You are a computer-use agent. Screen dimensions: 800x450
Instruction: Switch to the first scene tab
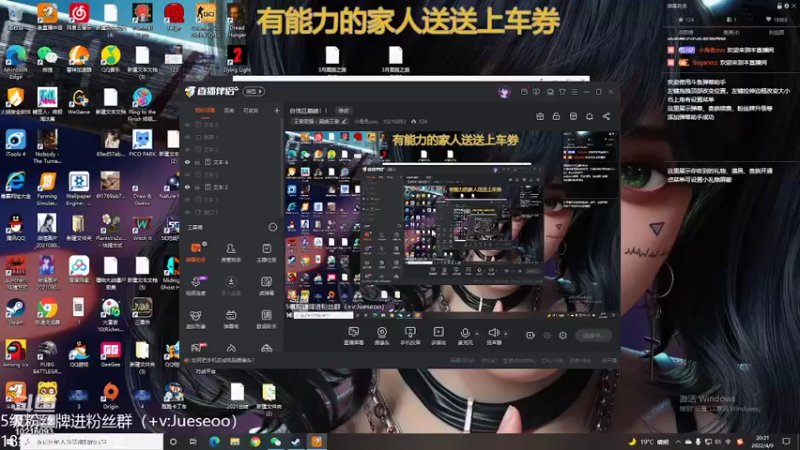pyautogui.click(x=205, y=111)
